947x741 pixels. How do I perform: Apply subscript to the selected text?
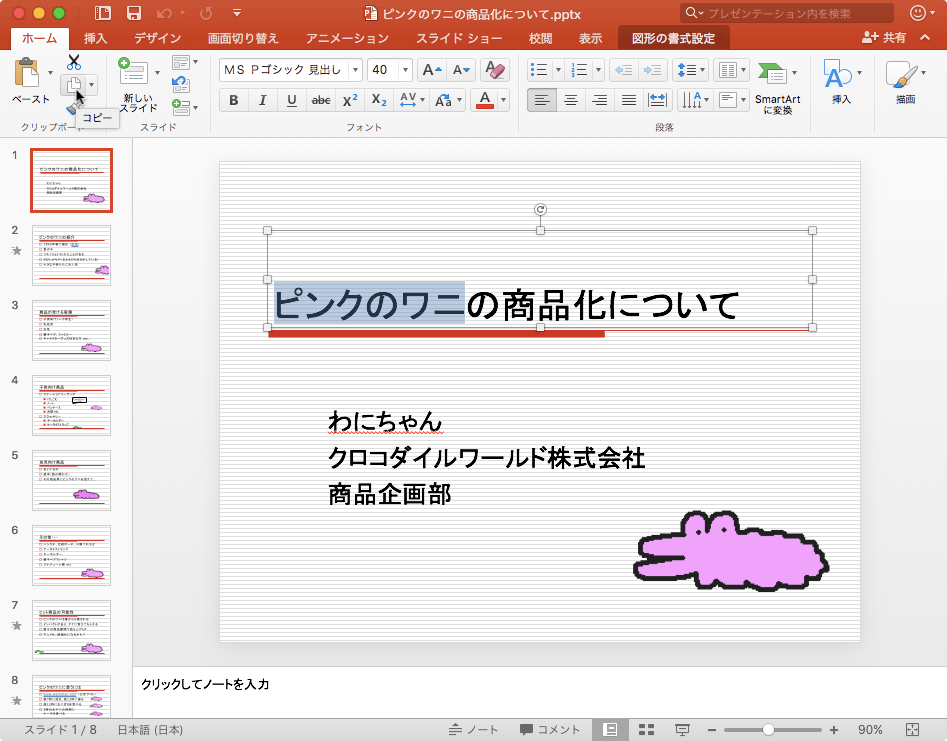pos(378,99)
